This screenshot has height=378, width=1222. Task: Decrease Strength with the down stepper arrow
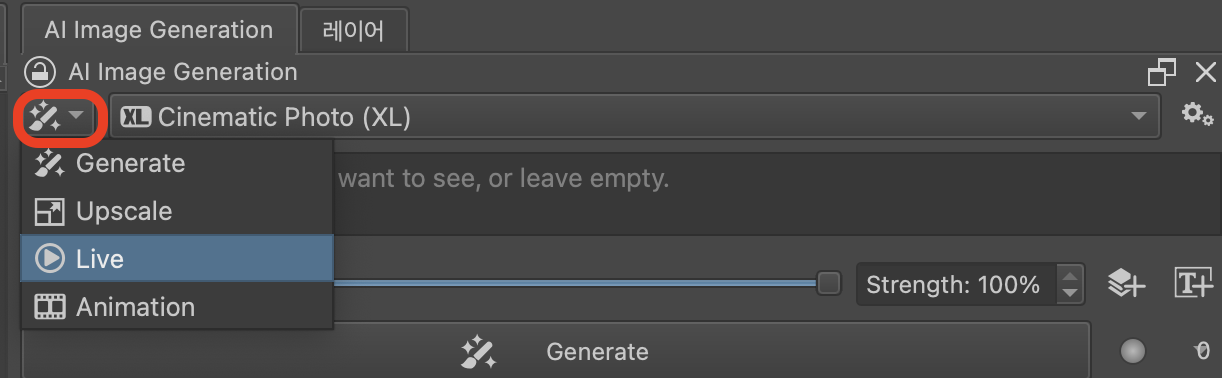1070,293
